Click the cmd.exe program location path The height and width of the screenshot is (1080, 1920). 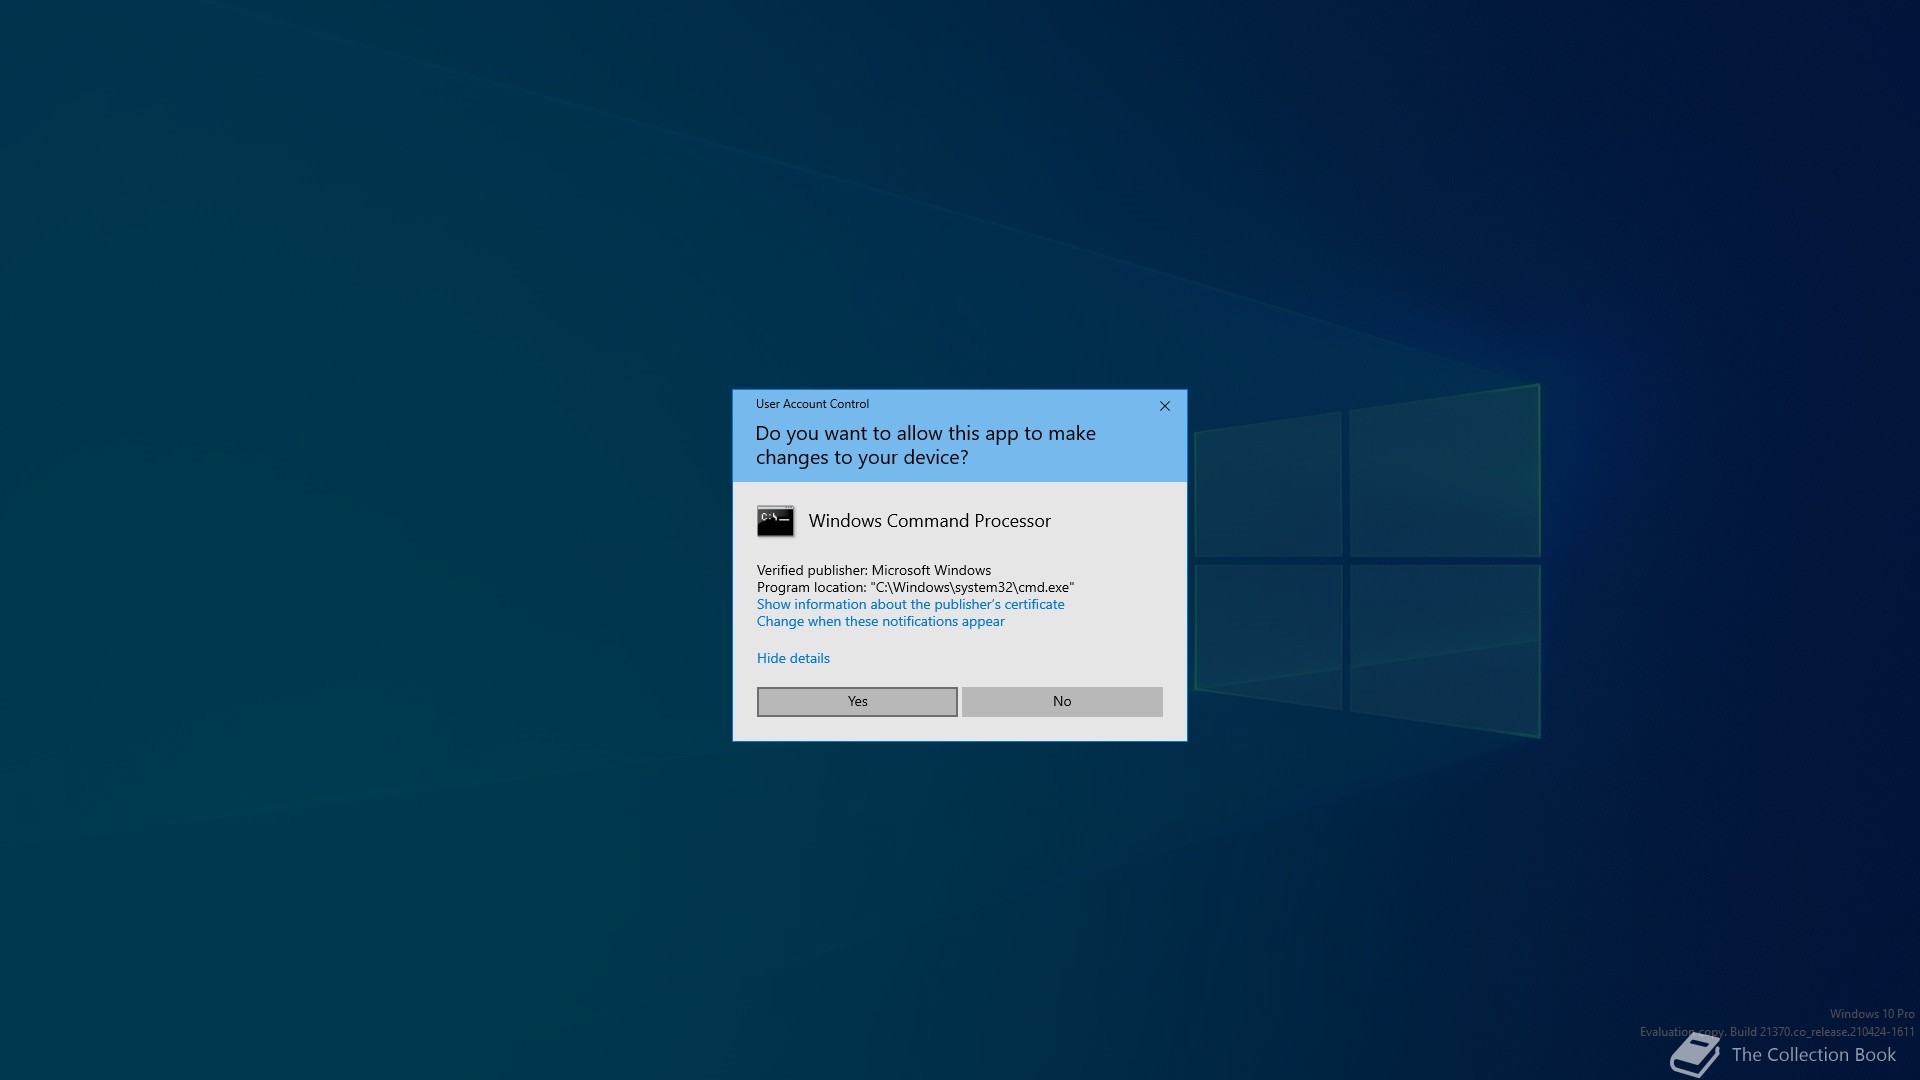(972, 587)
